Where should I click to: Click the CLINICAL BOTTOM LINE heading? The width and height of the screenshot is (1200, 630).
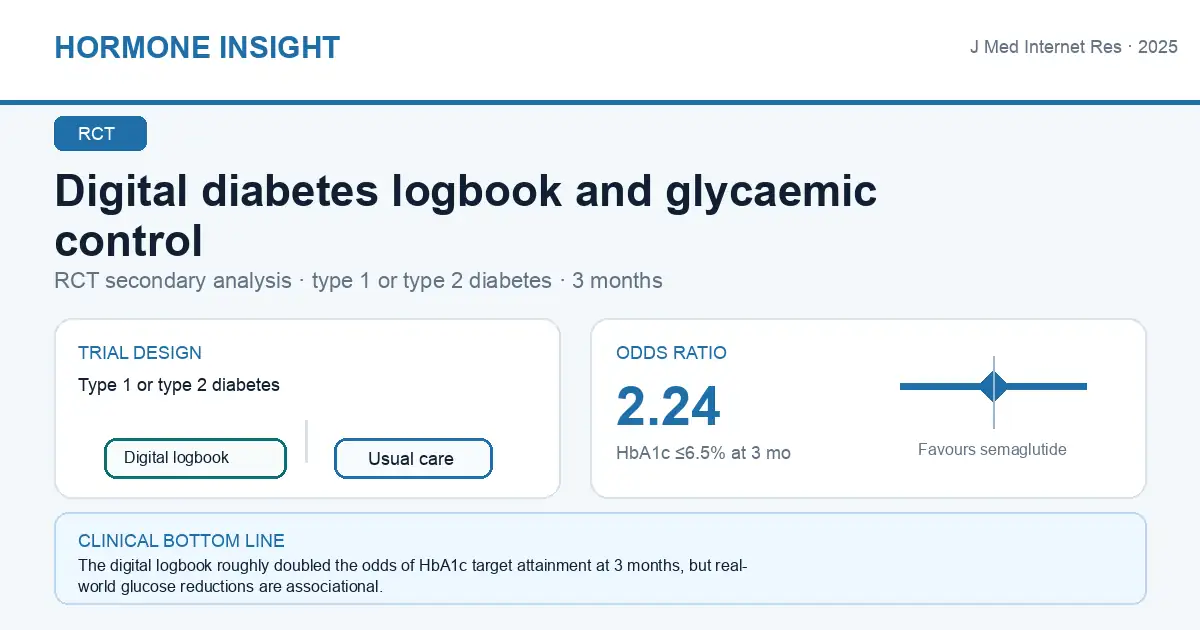(x=181, y=541)
